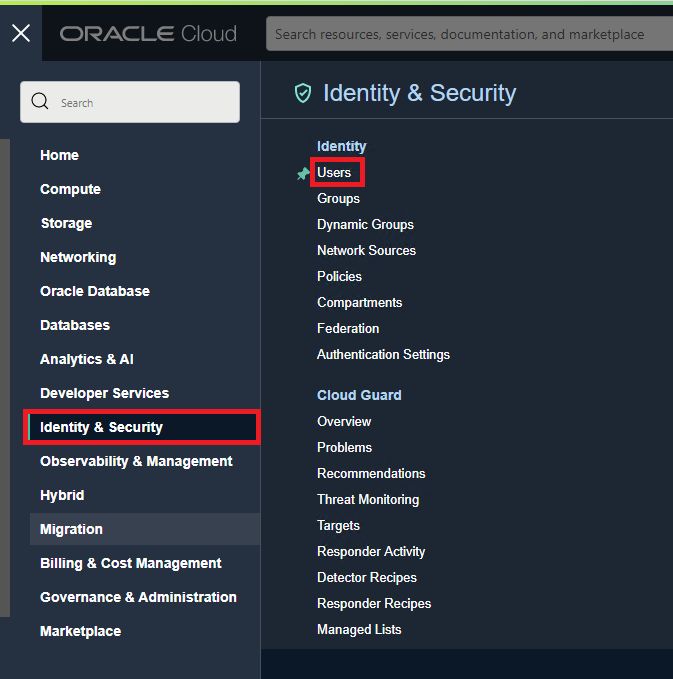
Task: Open the Hybrid category
Action: (x=62, y=495)
